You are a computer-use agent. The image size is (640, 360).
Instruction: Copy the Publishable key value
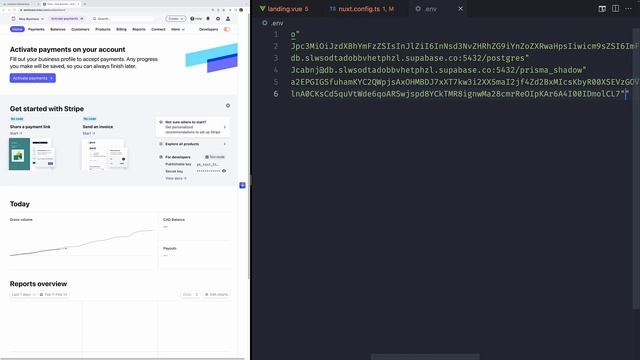[x=208, y=164]
